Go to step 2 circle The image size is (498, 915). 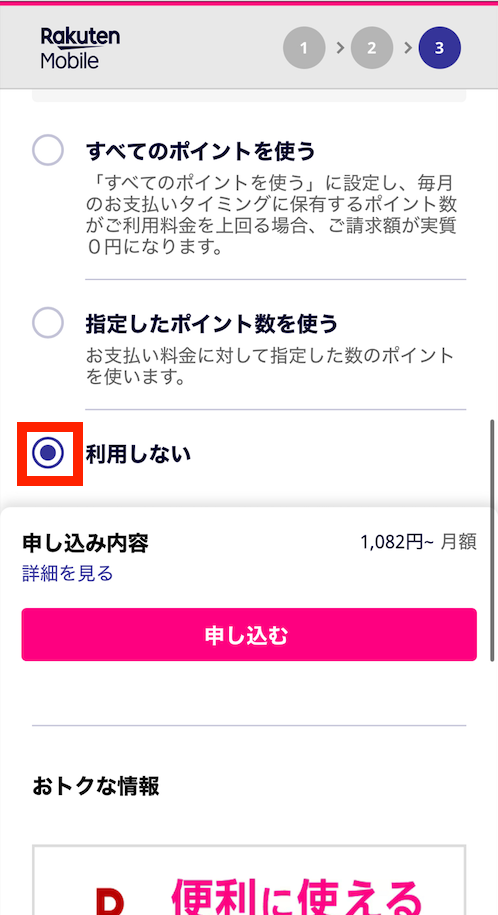tap(372, 48)
